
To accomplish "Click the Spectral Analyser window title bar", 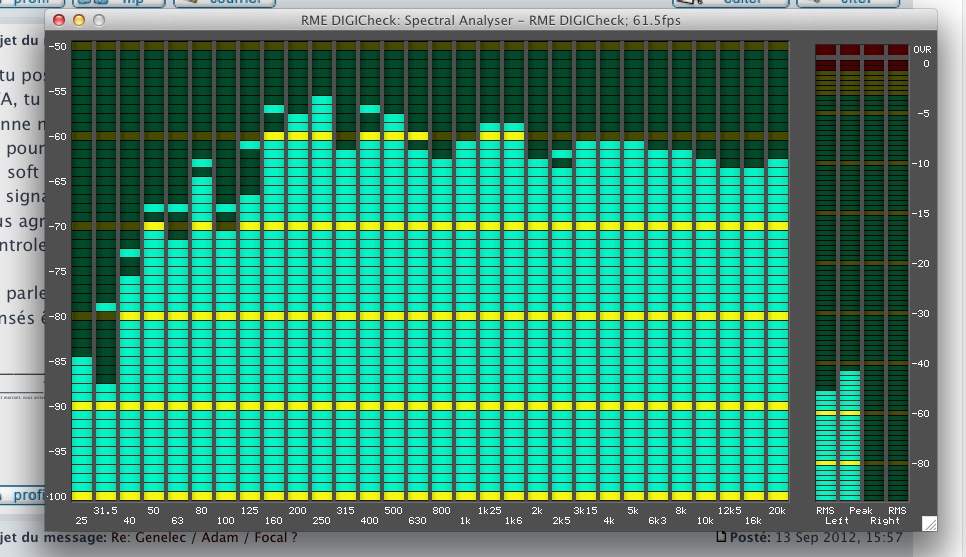I will pos(490,20).
